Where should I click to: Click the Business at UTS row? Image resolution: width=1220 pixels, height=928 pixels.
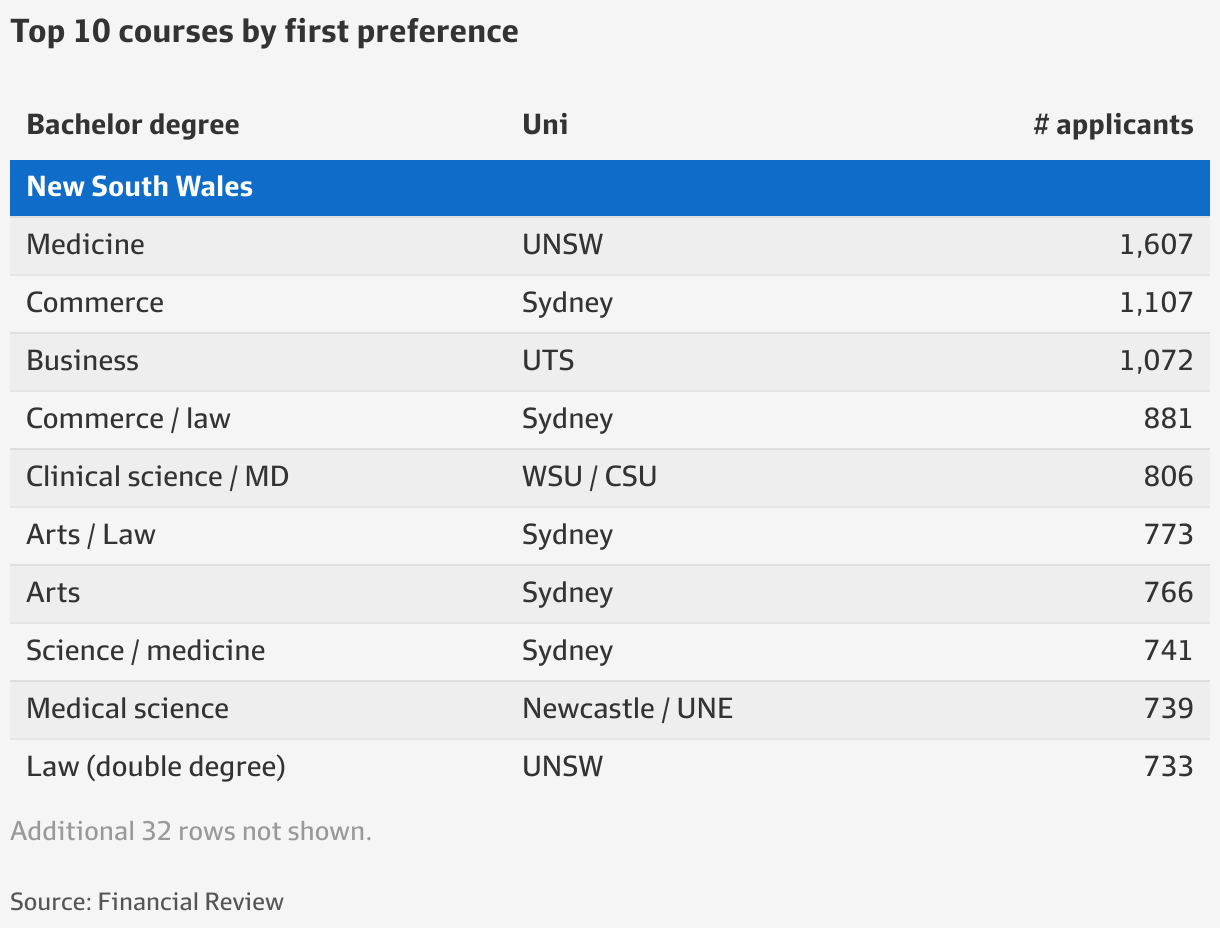81,361
